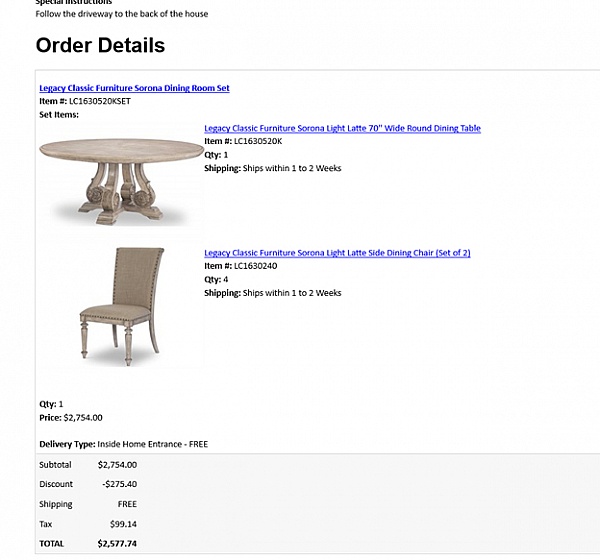
Task: Click the table item number LC1630520K
Action: click(x=258, y=141)
